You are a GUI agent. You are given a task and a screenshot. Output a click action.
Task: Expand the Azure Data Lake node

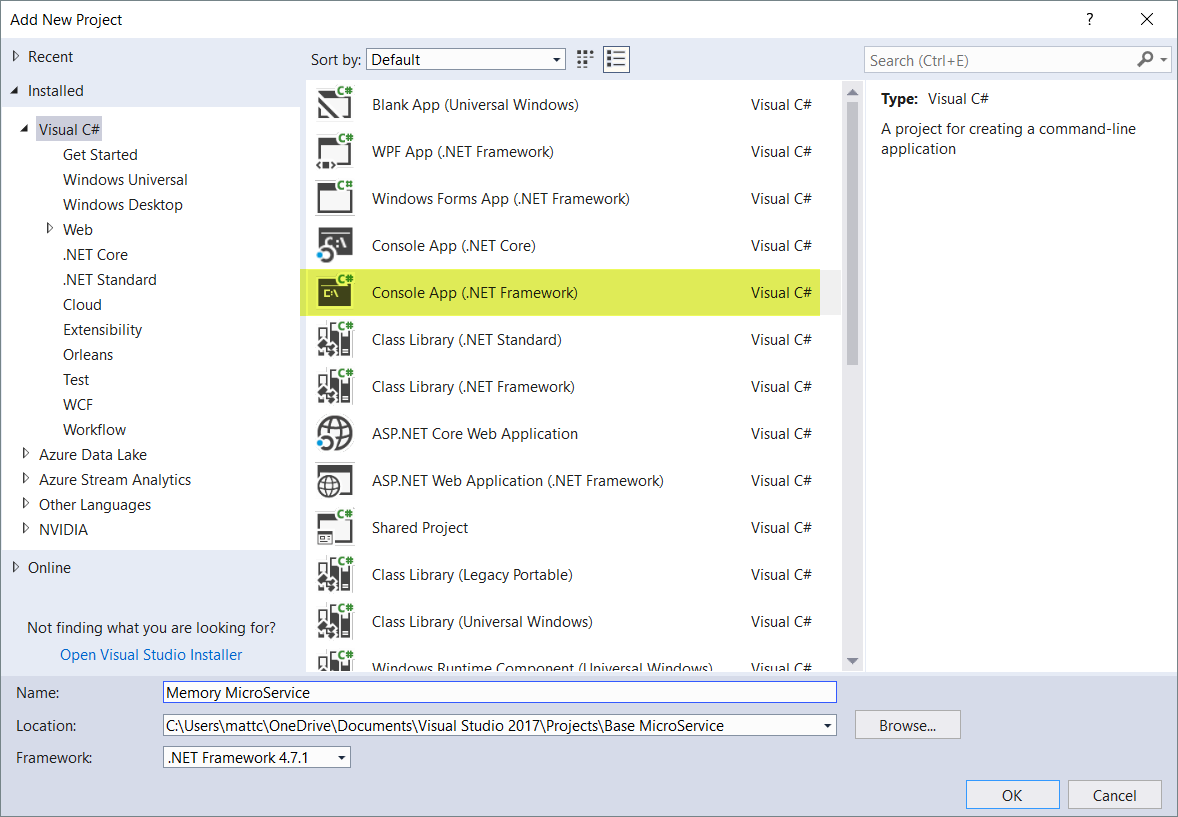[x=26, y=454]
